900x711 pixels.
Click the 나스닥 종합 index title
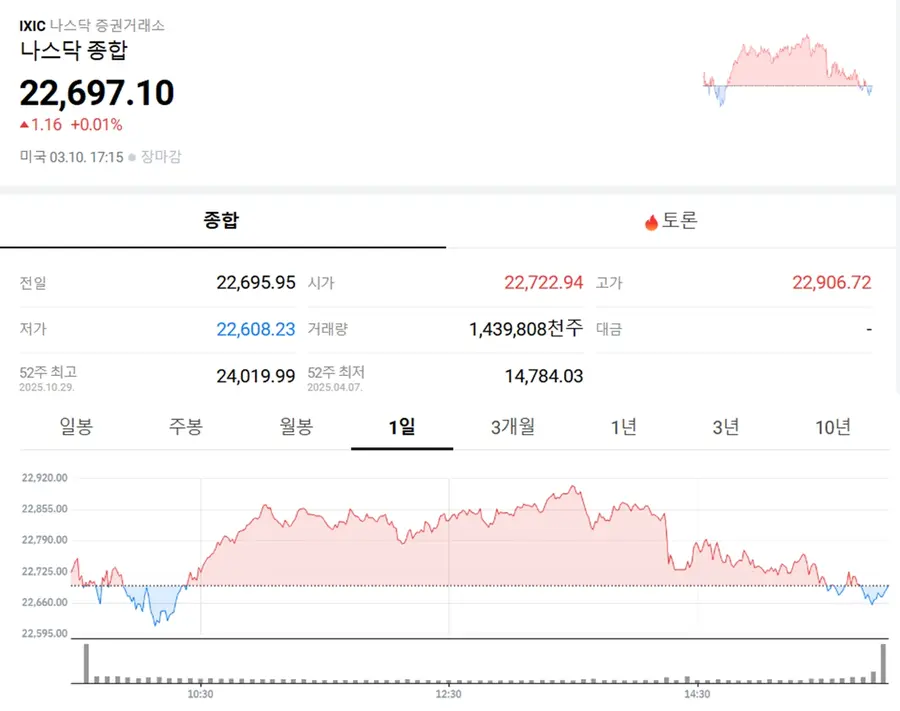[73, 50]
